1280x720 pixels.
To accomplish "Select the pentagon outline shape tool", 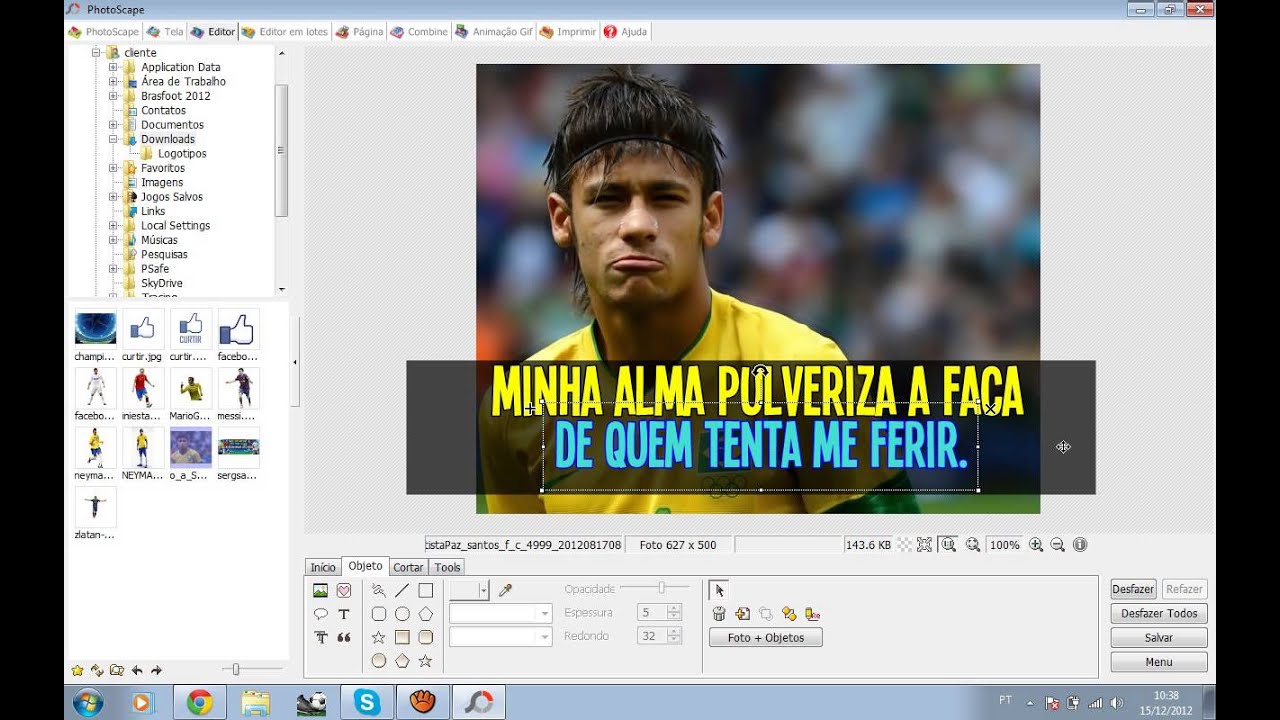I will (425, 614).
